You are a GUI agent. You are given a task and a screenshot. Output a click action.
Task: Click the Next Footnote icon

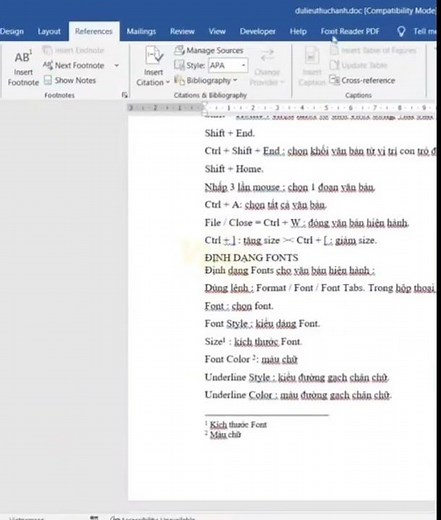pos(48,65)
